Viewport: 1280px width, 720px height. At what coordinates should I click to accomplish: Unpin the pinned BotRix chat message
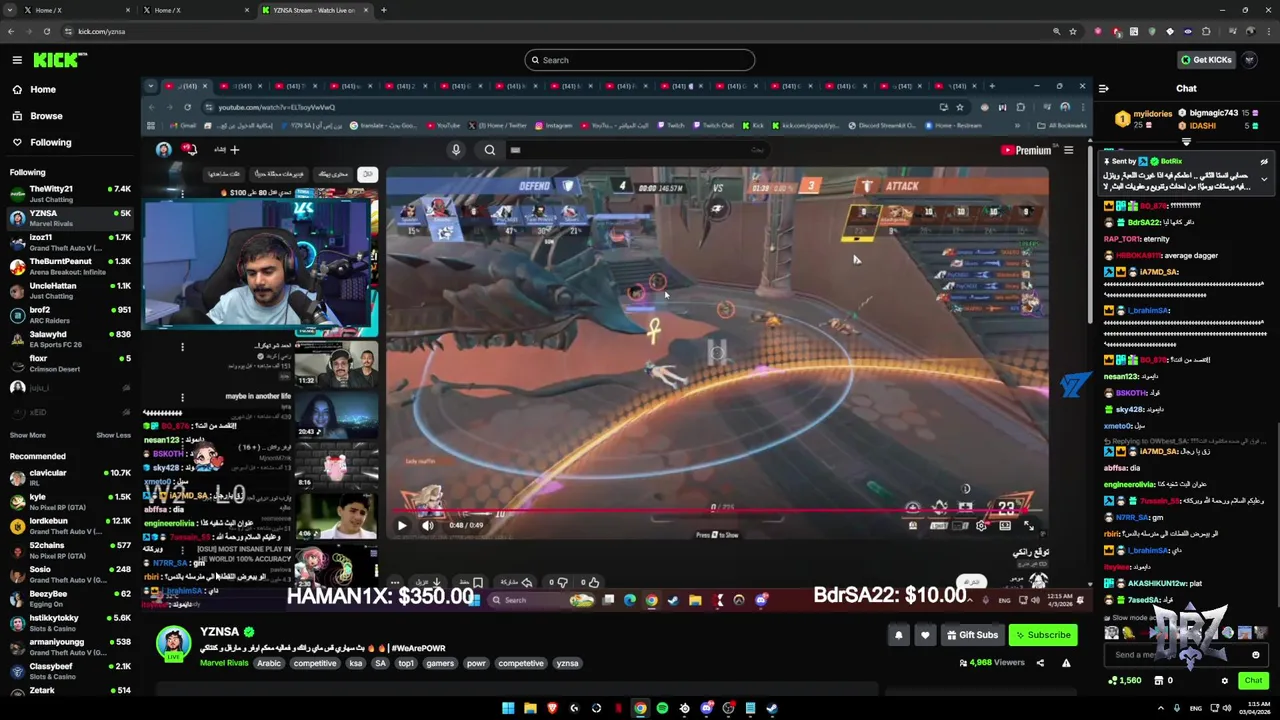tap(1264, 161)
